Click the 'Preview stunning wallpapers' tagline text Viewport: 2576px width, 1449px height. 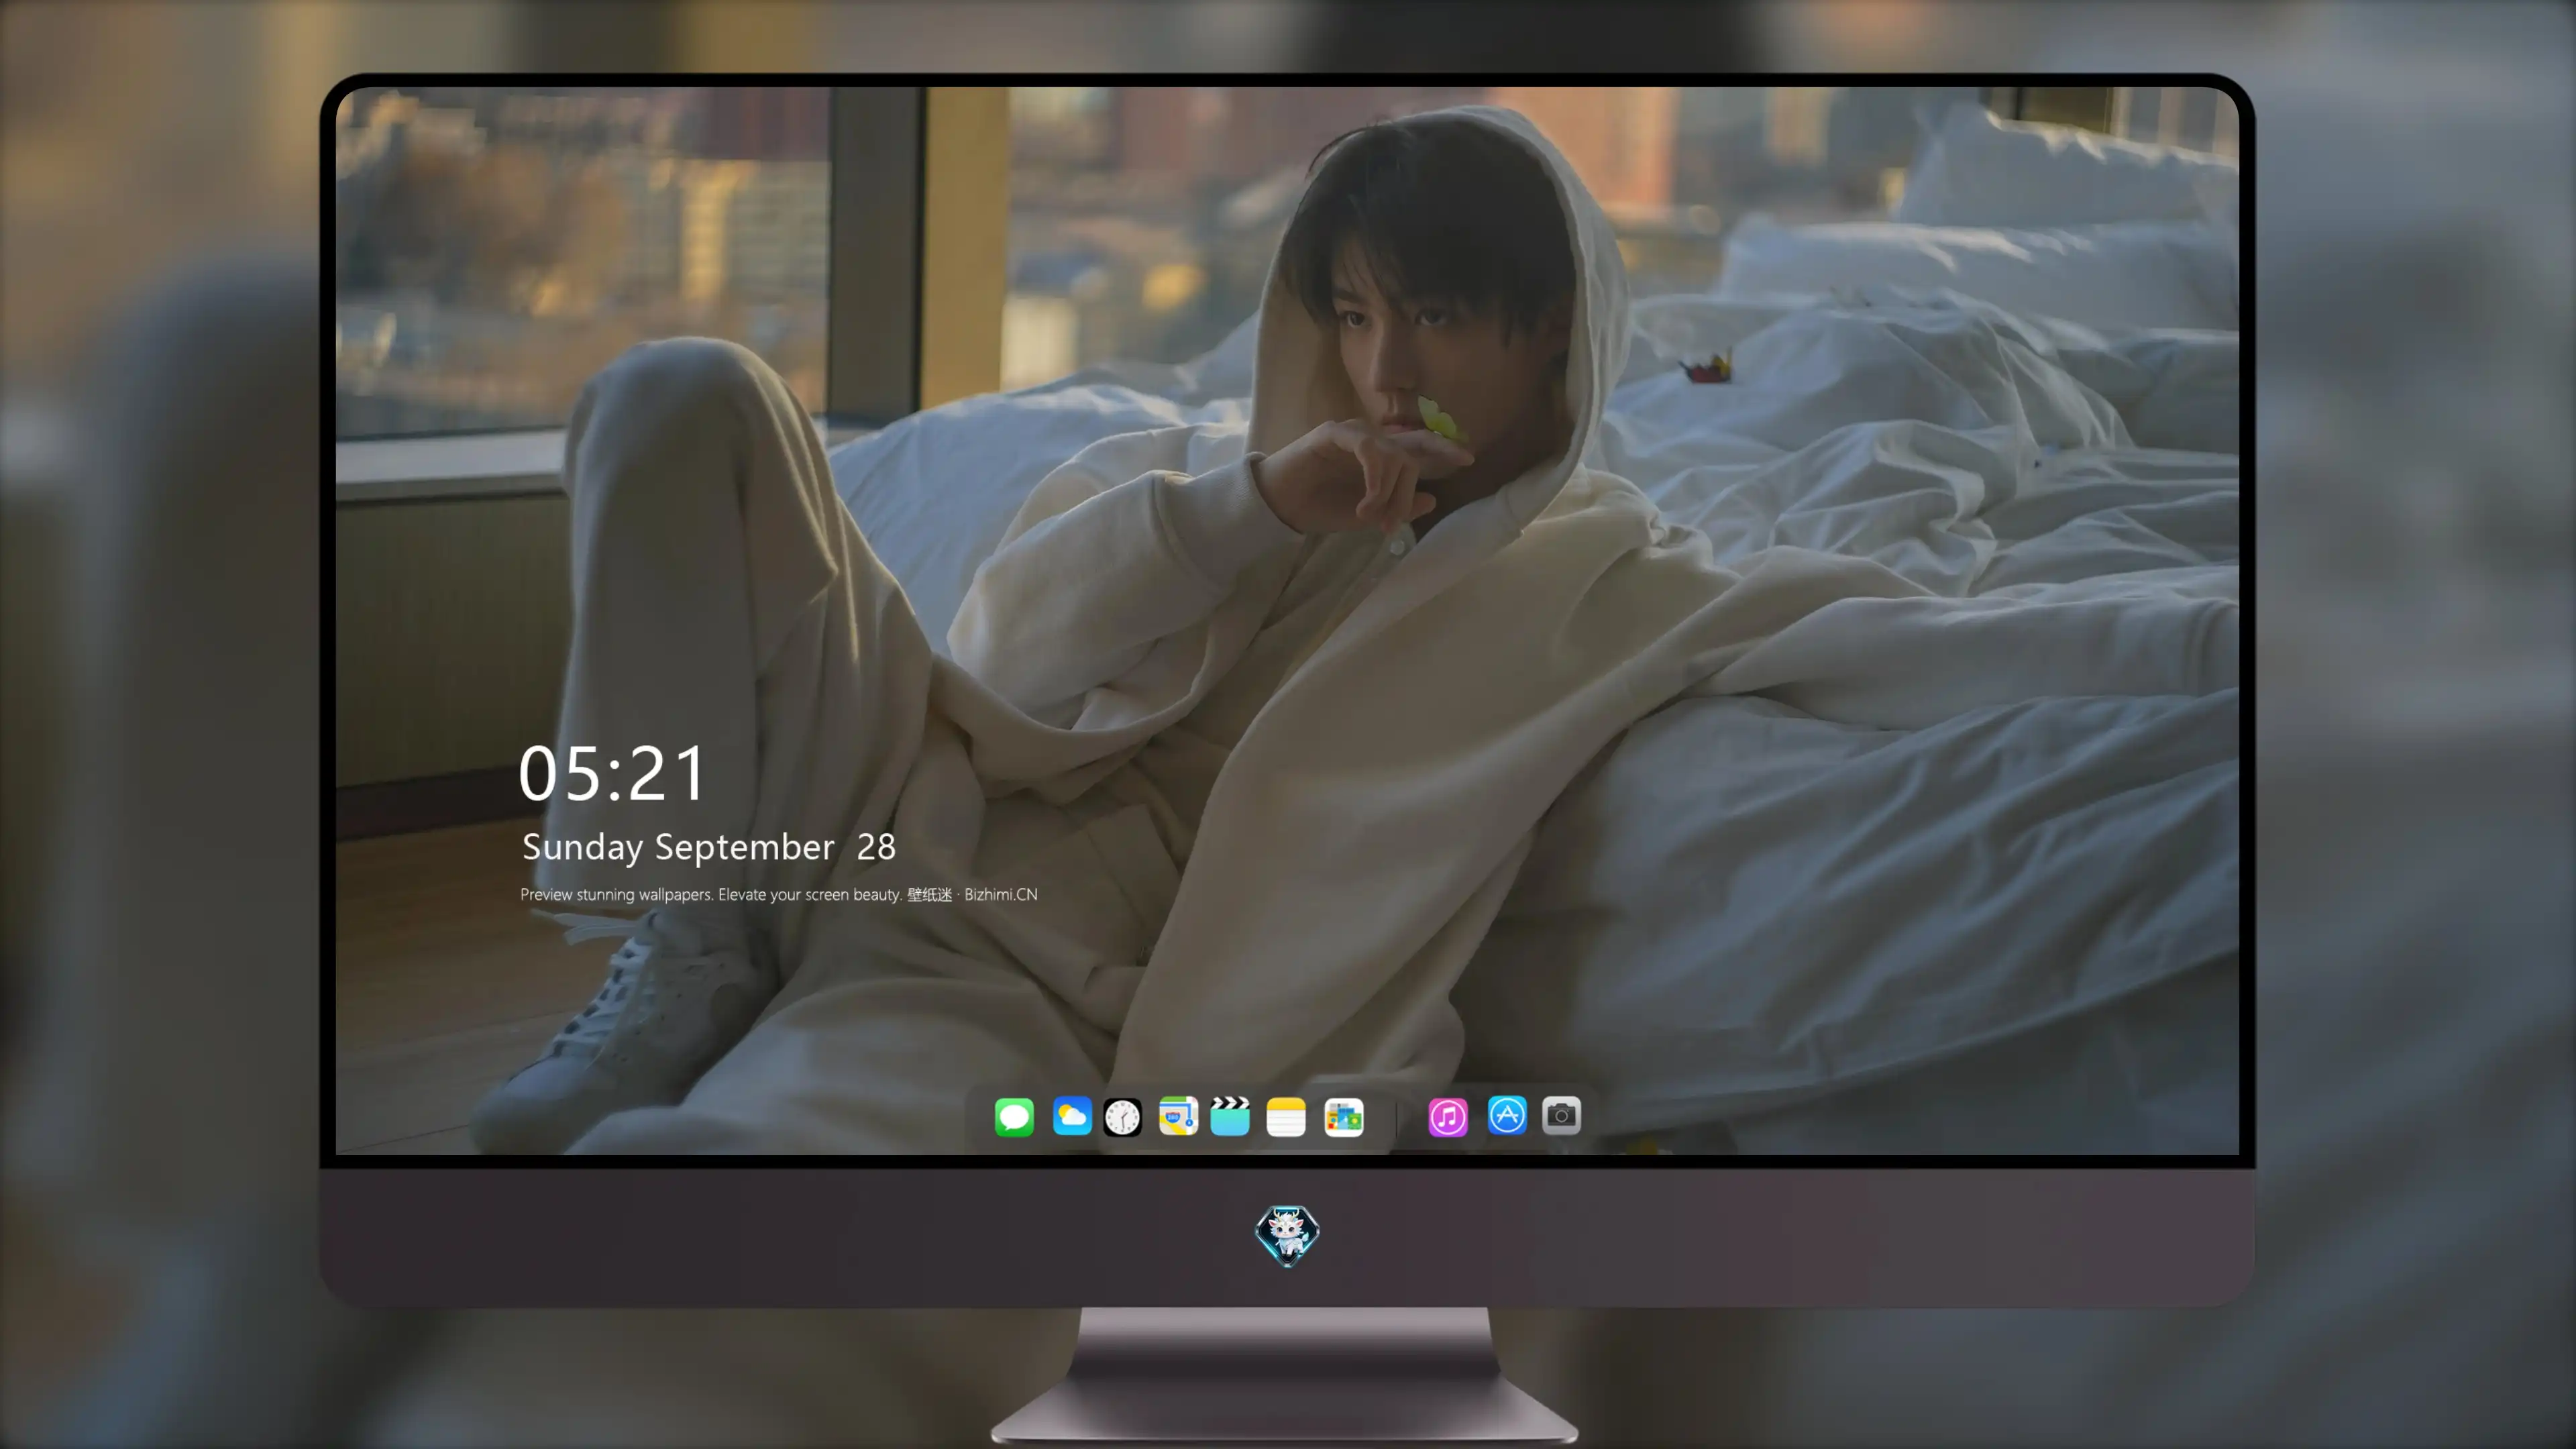click(x=779, y=894)
